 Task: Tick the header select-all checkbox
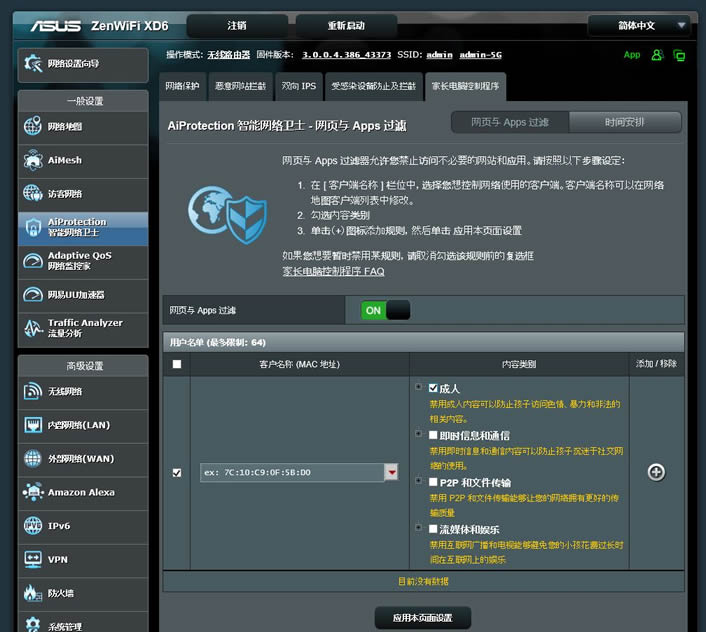[177, 364]
